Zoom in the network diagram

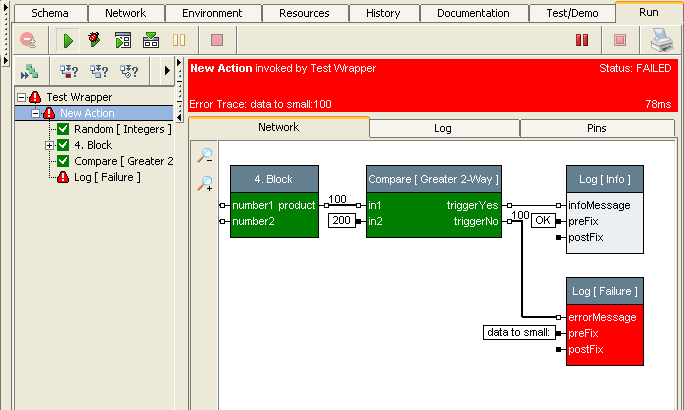point(204,183)
